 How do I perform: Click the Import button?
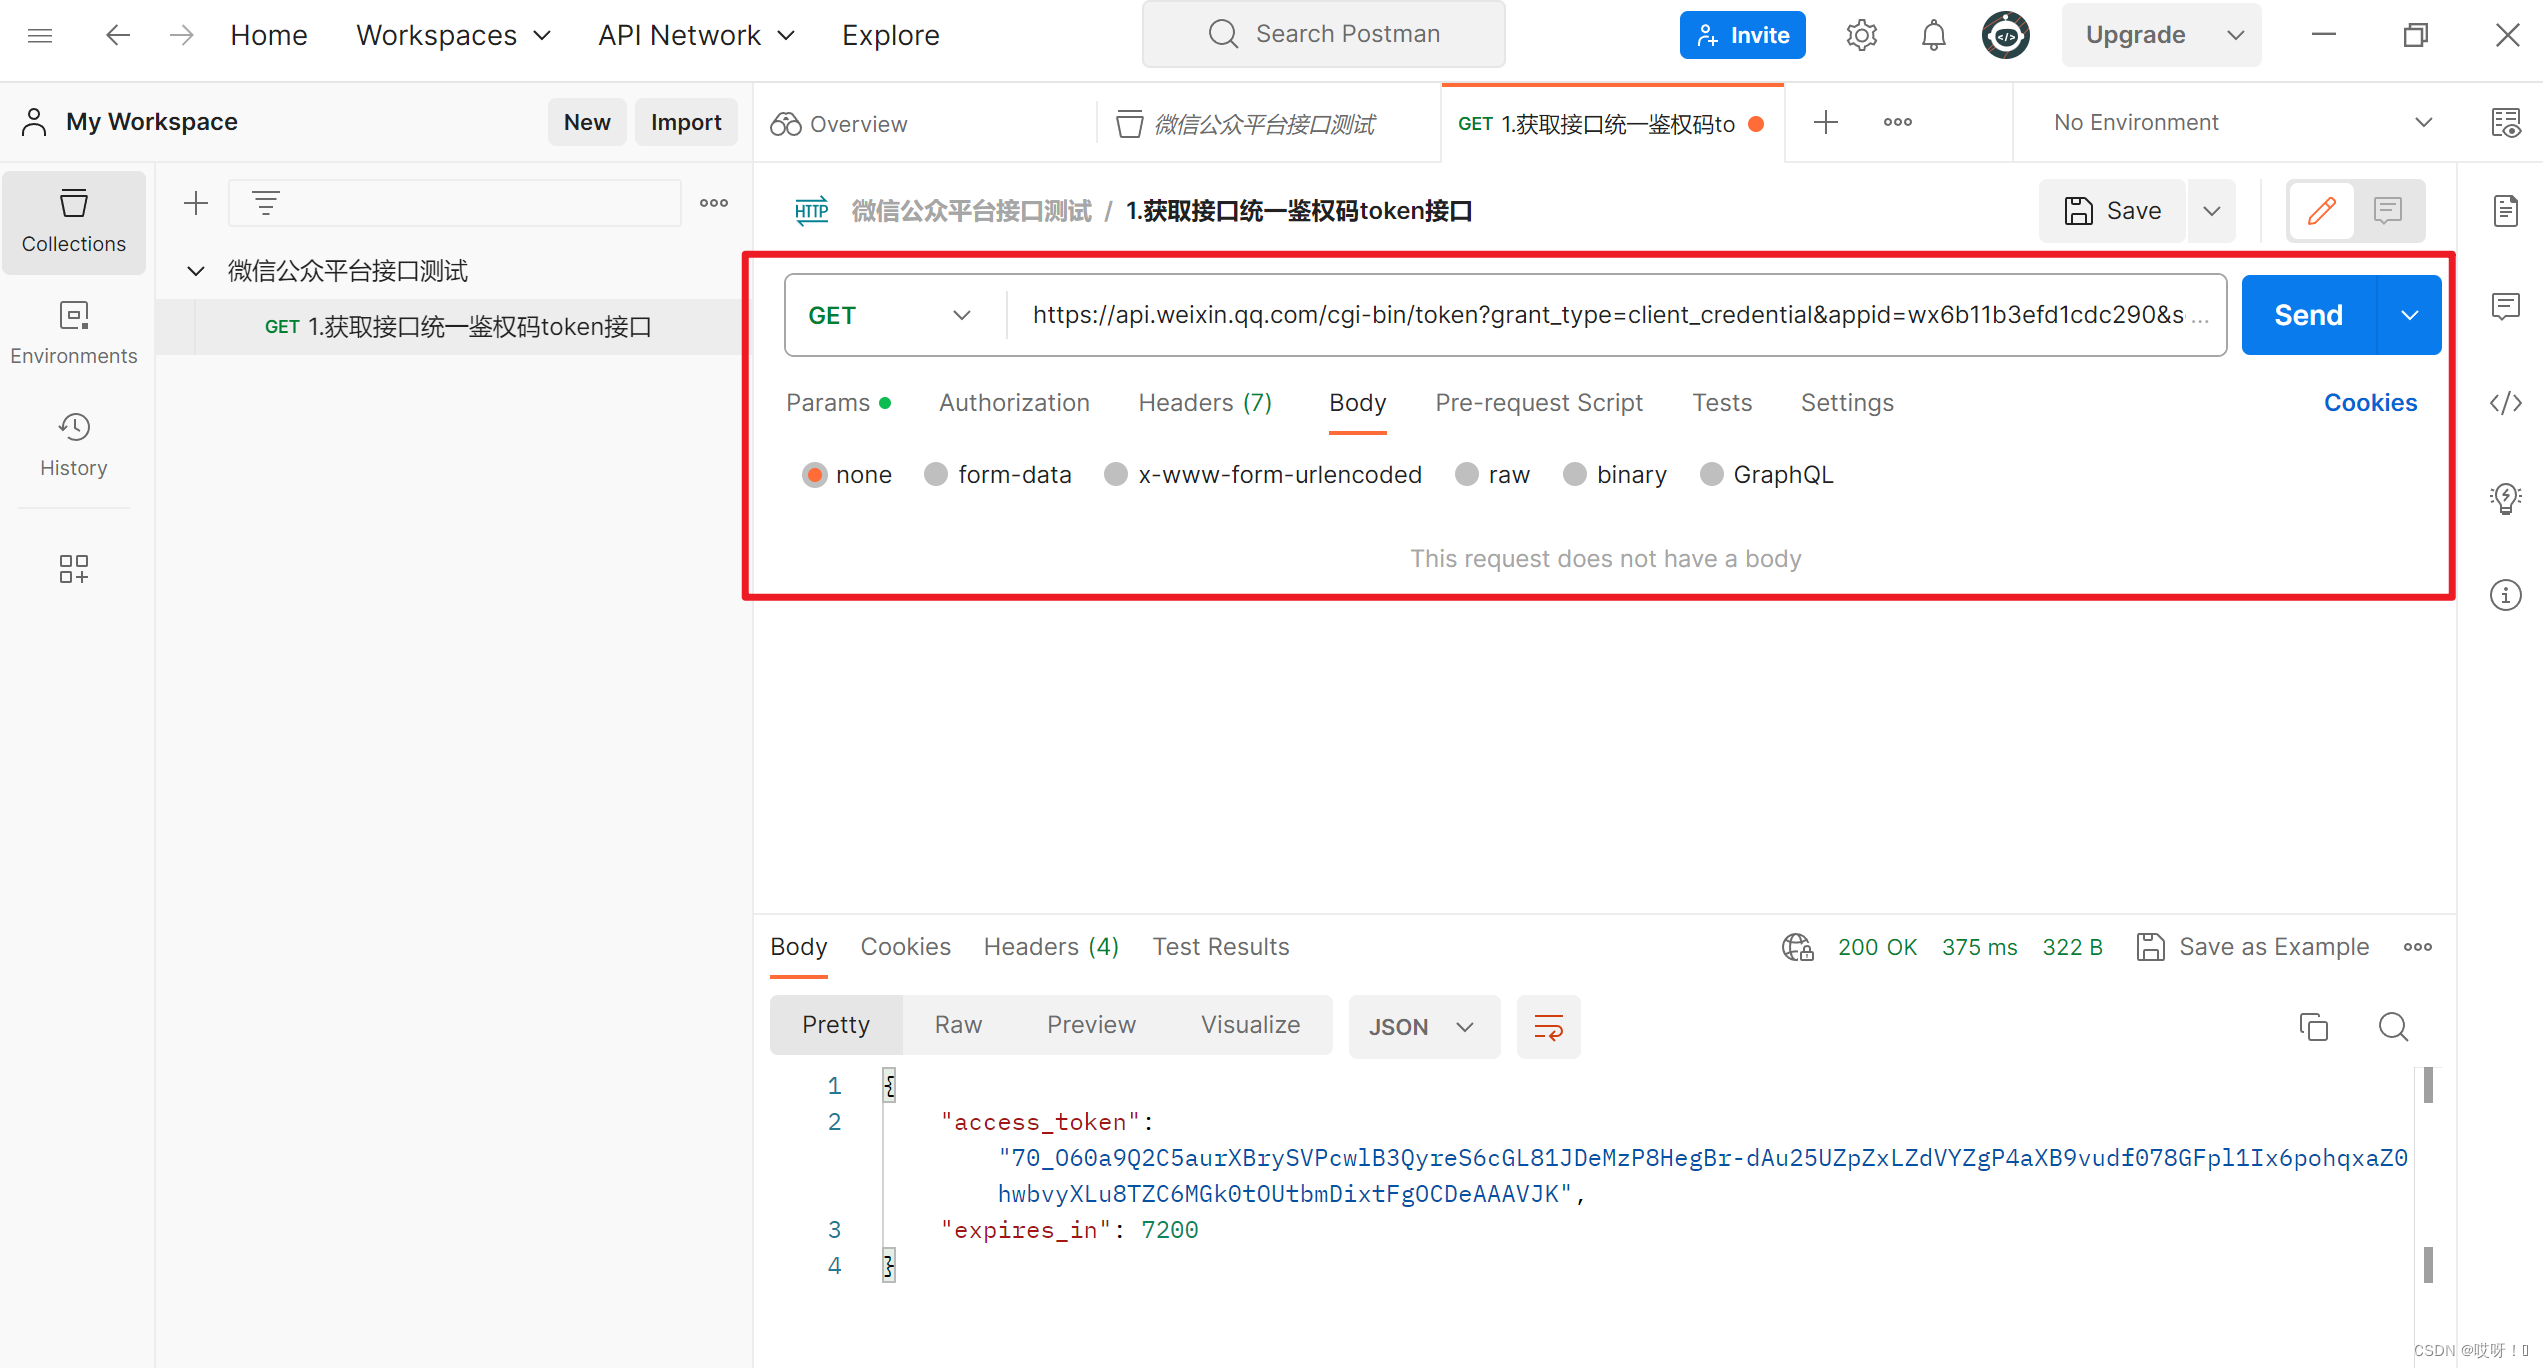coord(686,122)
